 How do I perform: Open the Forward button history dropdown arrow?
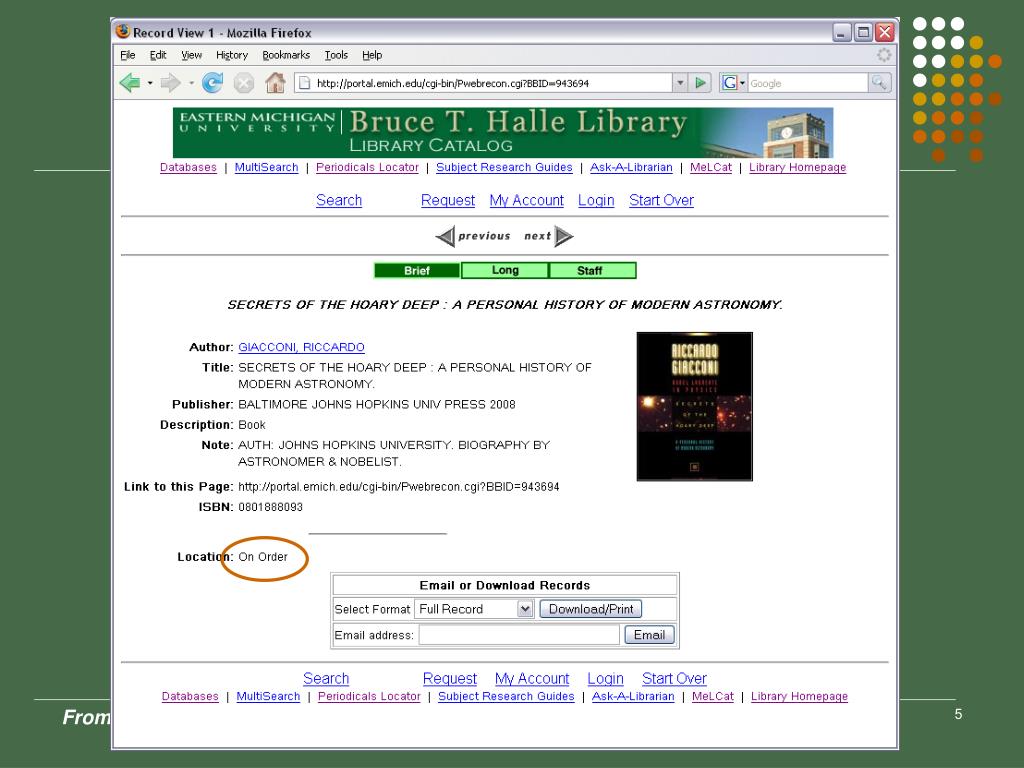[191, 83]
